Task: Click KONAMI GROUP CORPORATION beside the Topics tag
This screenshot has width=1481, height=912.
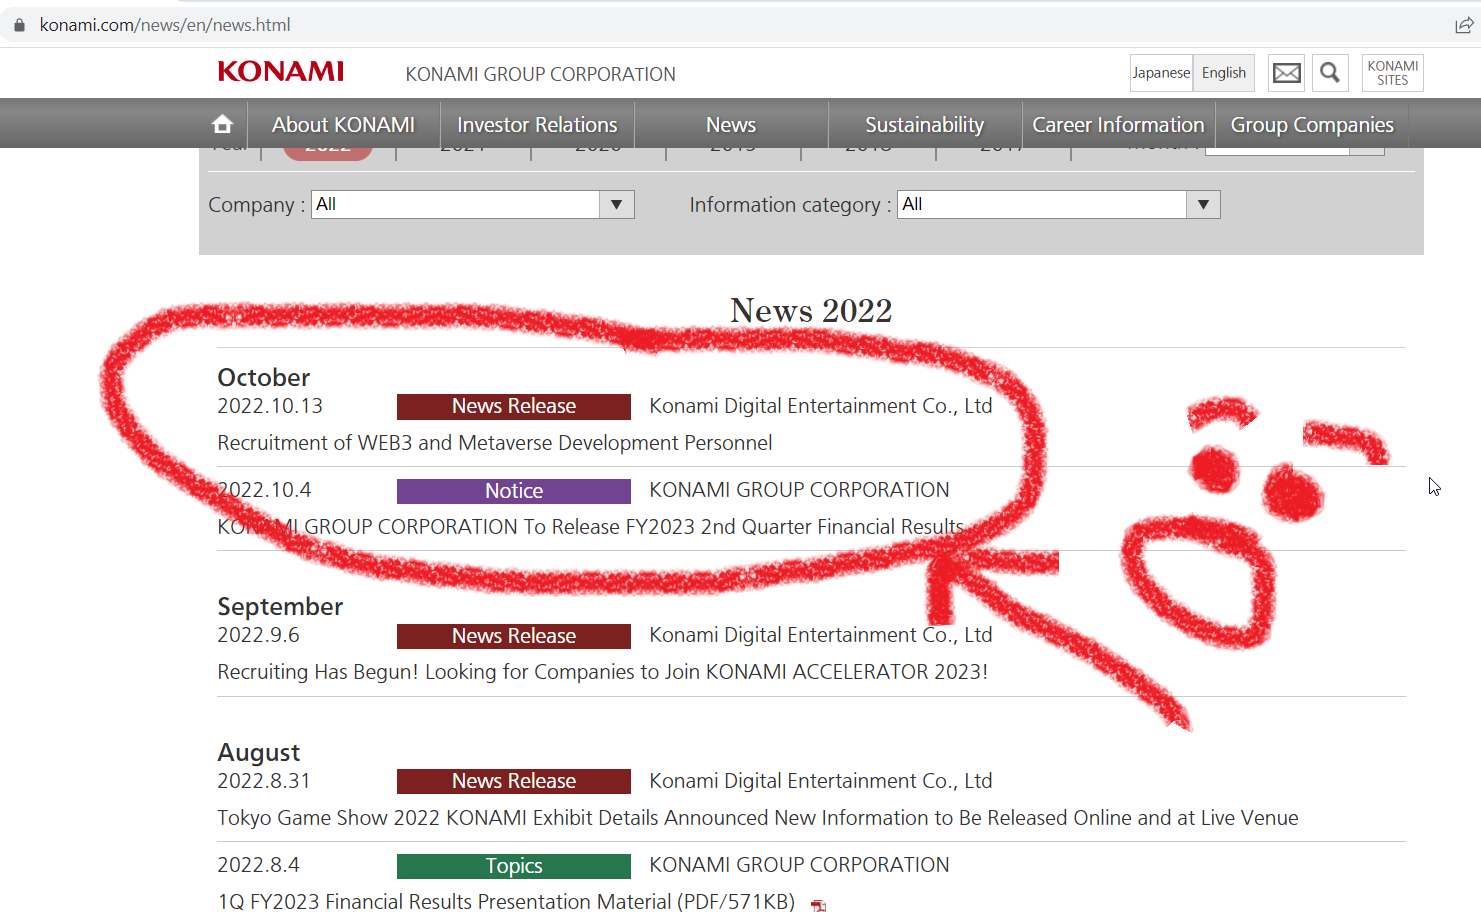Action: coord(799,865)
